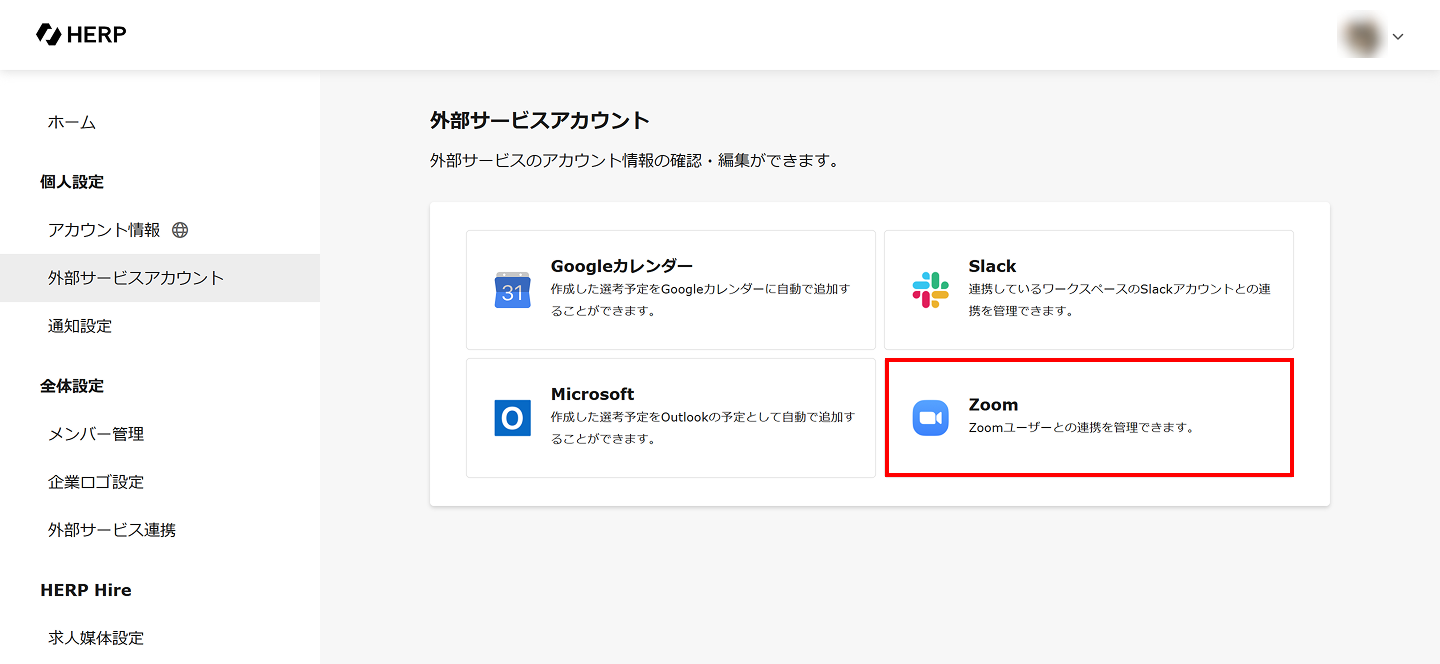Open the Microsoft card title

pos(593,394)
